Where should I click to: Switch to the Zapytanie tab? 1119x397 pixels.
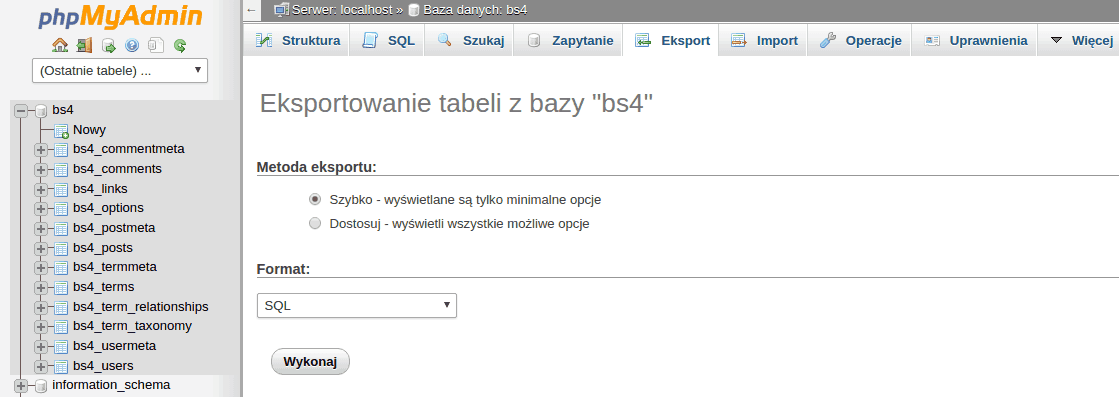pyautogui.click(x=569, y=41)
